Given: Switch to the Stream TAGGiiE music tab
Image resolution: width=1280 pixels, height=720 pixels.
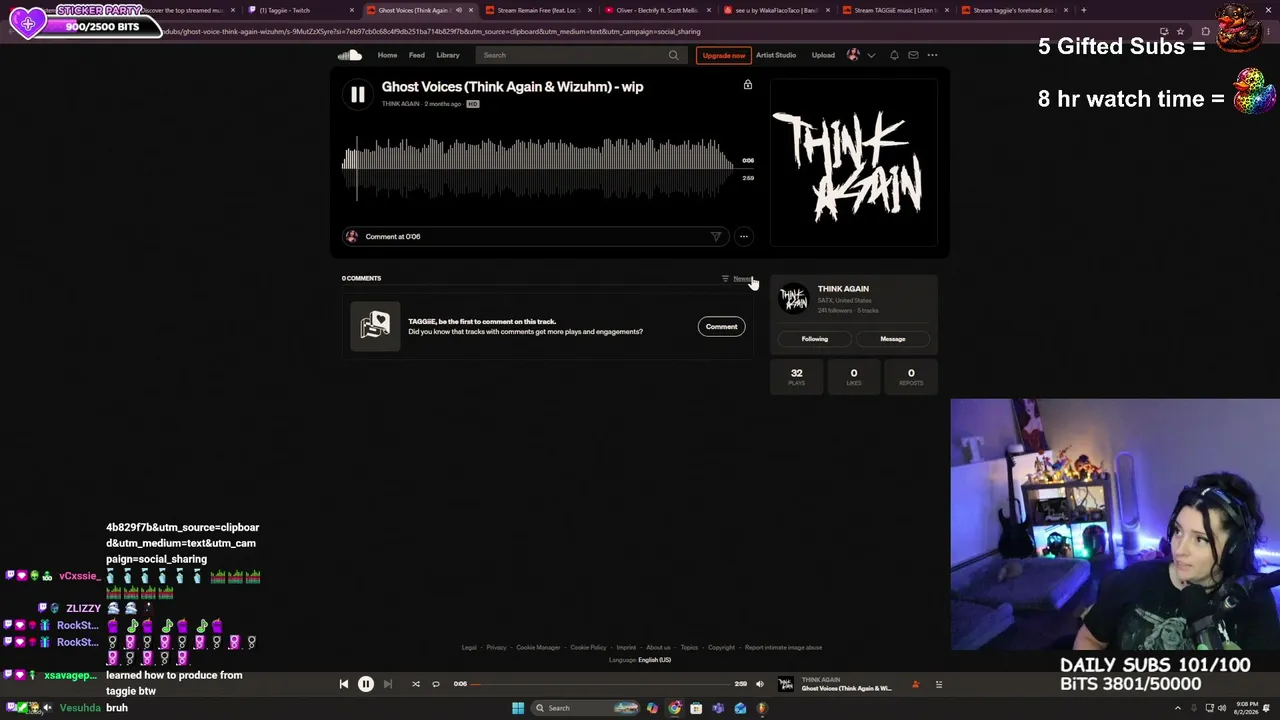Looking at the screenshot, I should [x=895, y=10].
